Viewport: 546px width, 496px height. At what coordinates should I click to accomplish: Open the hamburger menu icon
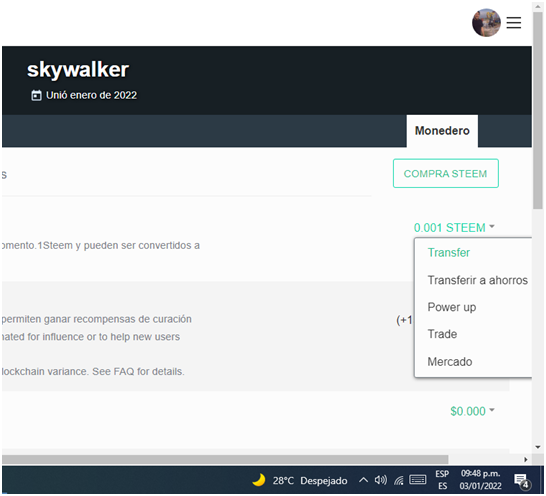click(514, 23)
